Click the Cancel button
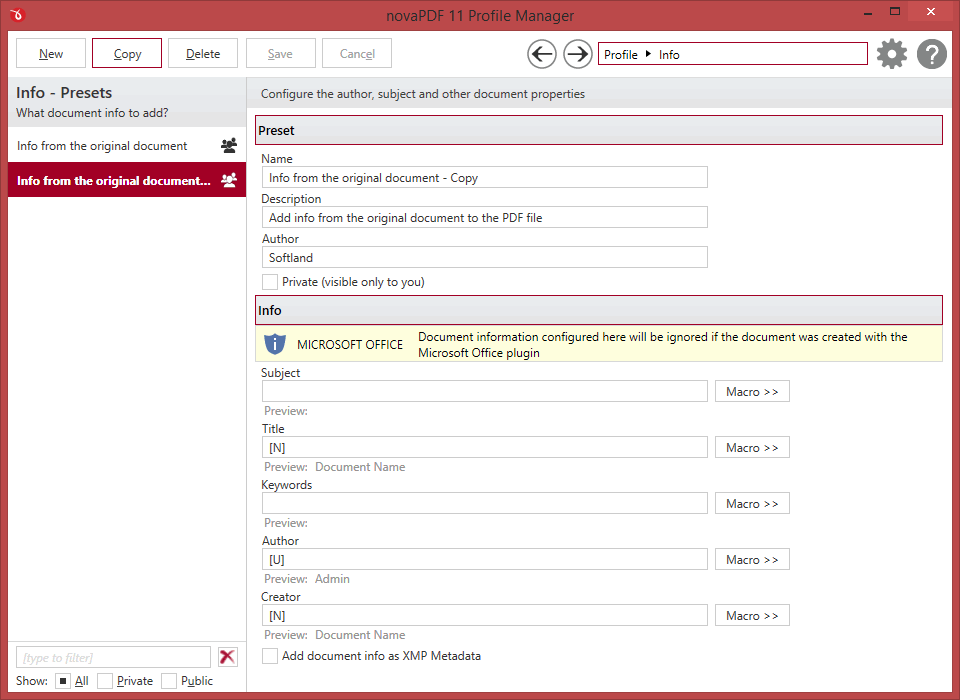Screen dimensions: 960x700 point(357,53)
